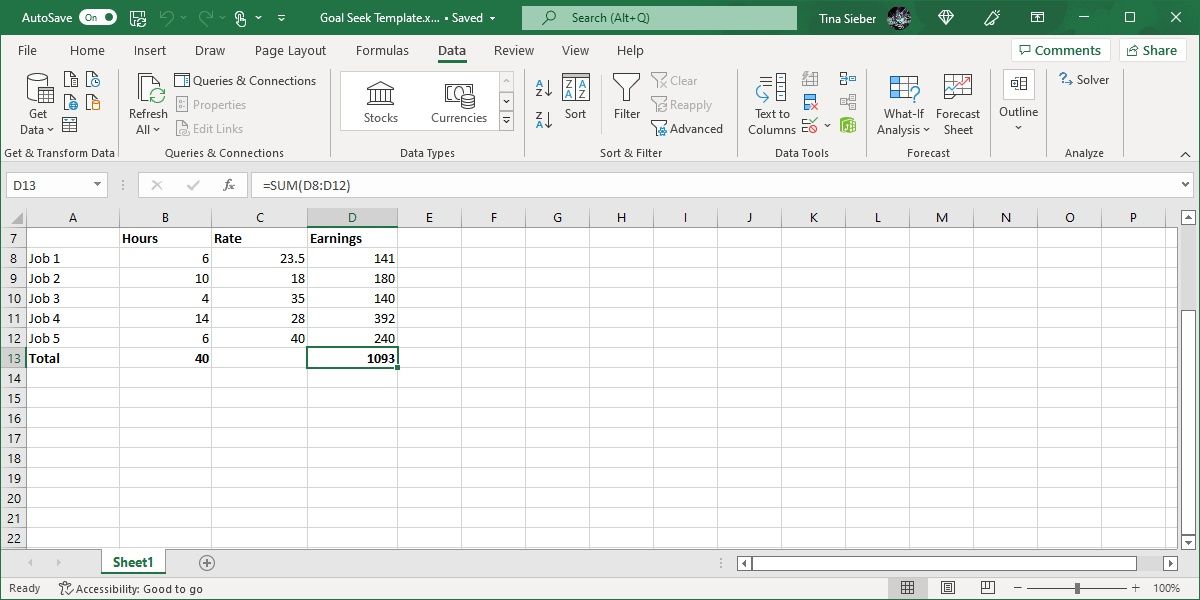Screen dimensions: 1200x600
Task: Open the Review ribbon tab
Action: coord(513,50)
